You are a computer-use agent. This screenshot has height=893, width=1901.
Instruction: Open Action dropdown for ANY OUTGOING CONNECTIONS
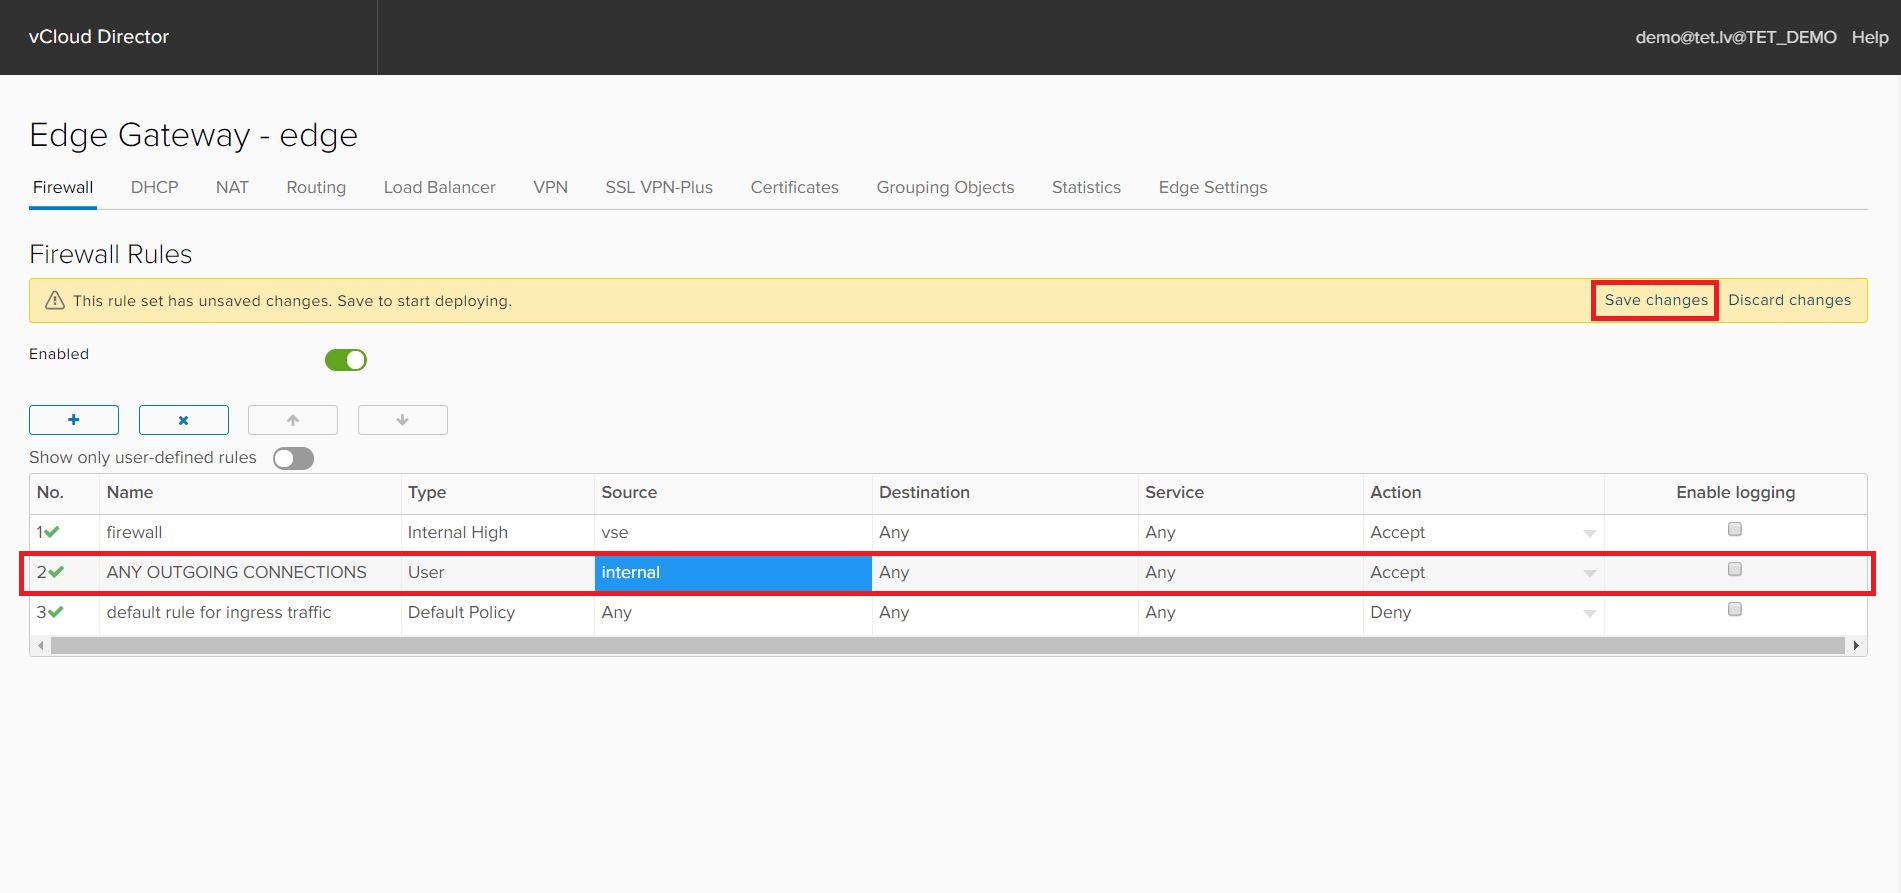click(x=1589, y=573)
